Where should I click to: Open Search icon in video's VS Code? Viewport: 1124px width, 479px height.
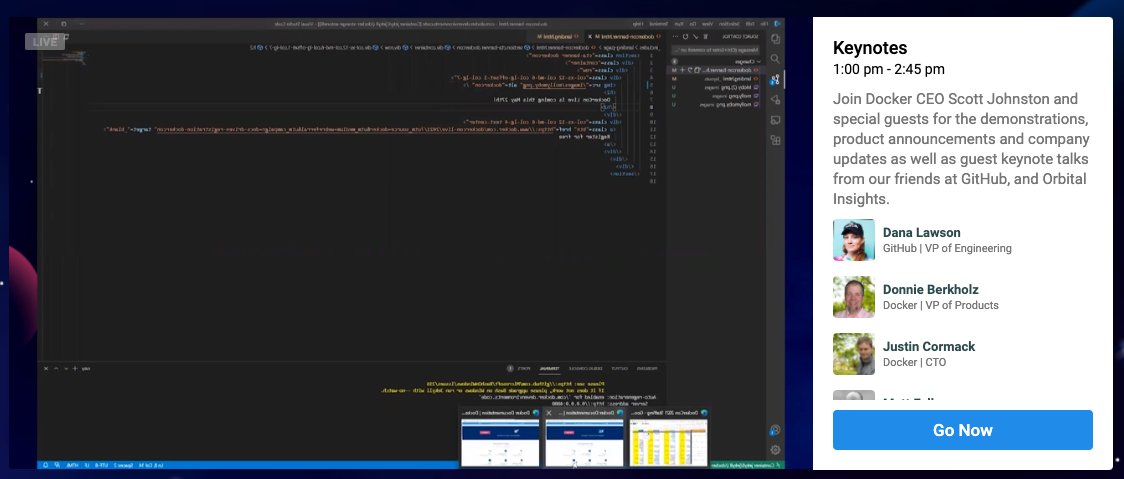click(775, 58)
